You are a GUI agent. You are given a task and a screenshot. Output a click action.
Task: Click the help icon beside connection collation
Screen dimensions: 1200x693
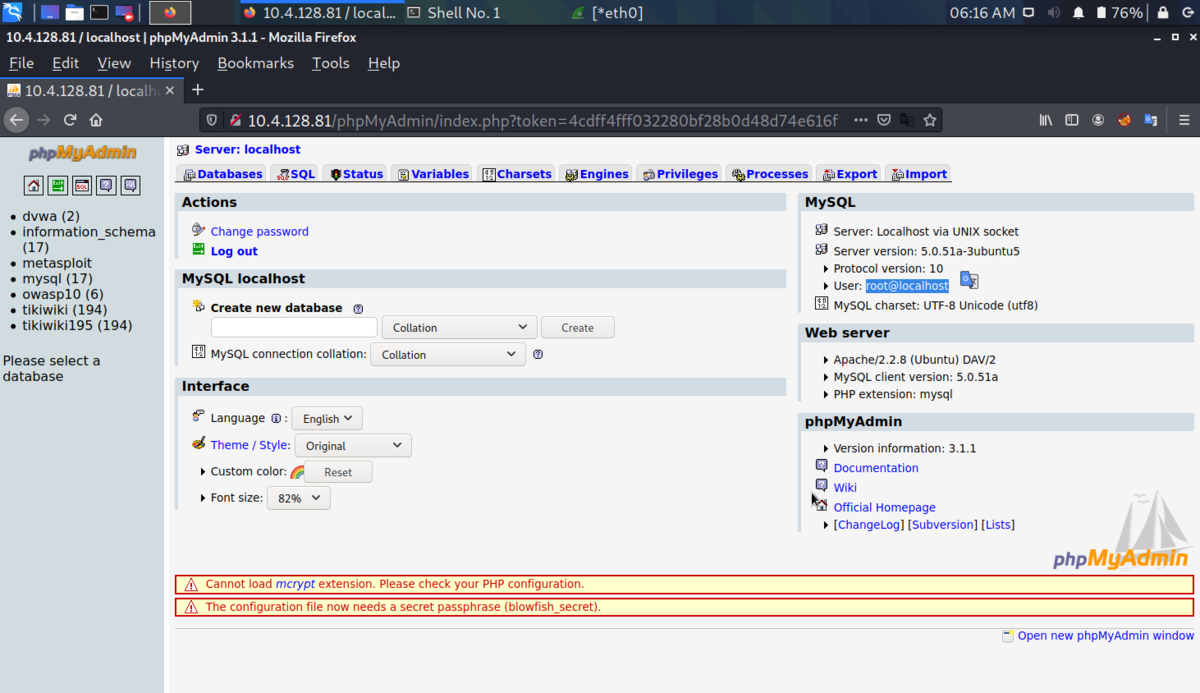(538, 354)
